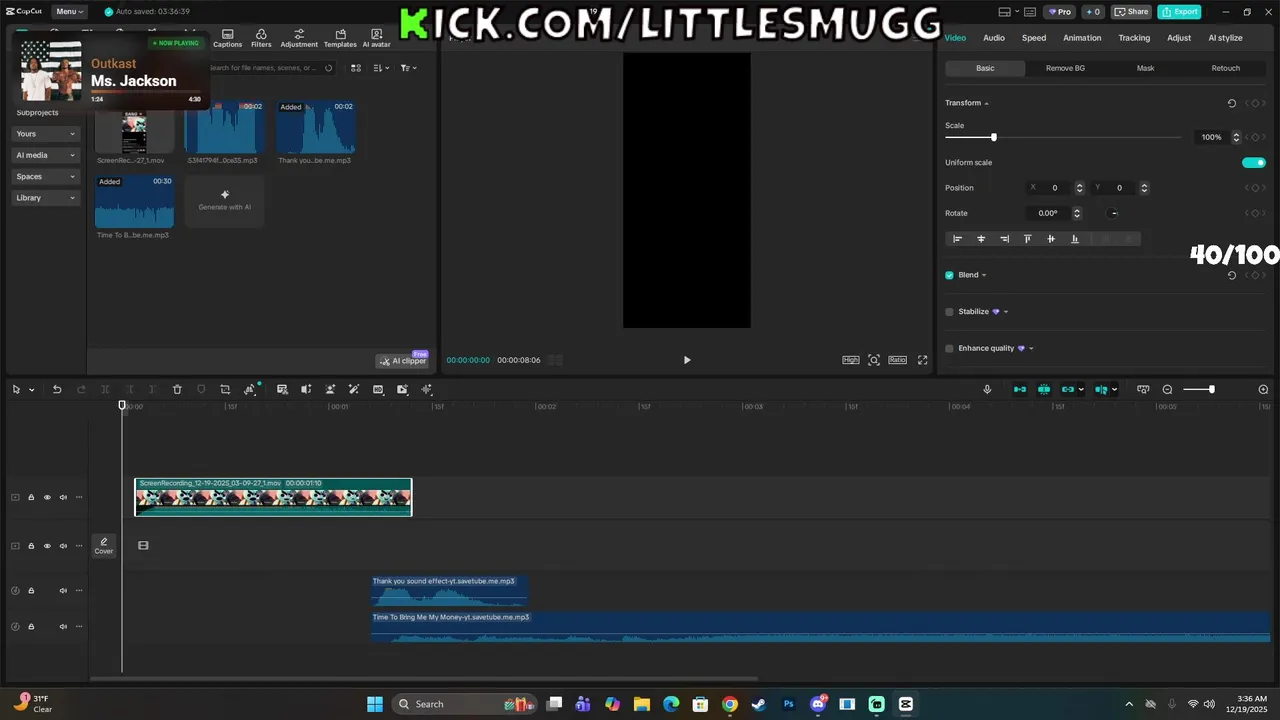
Task: Switch to the Audio tab
Action: 994,38
